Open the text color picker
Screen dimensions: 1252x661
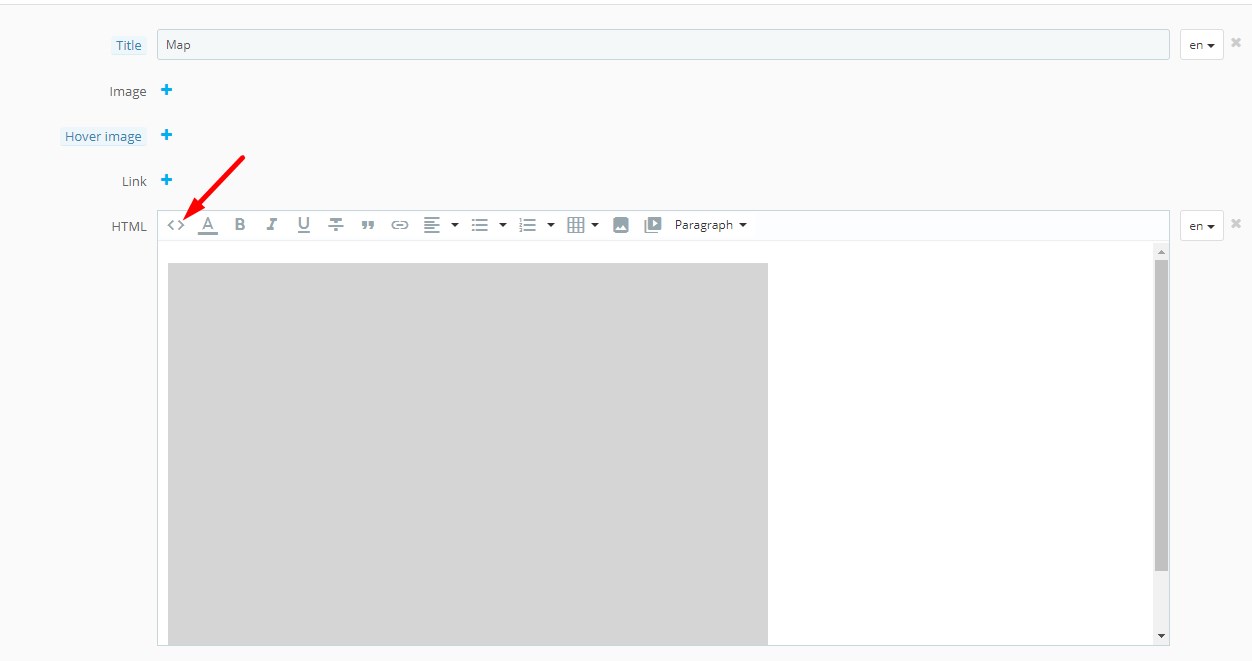coord(208,225)
